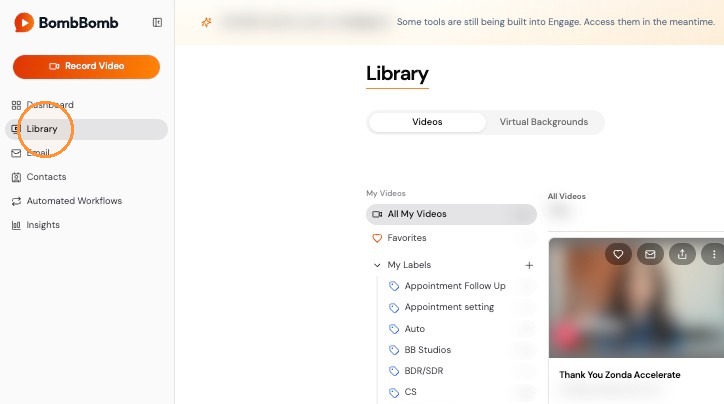Open the Thank You Zonda Accelerate thumbnail
724x404 pixels.
click(636, 298)
